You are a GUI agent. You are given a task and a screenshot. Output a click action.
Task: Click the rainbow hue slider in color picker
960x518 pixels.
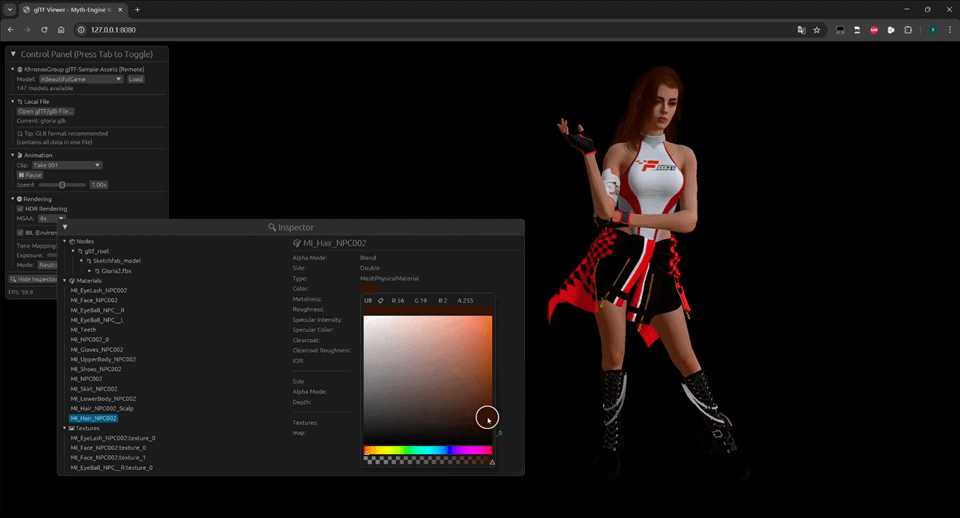point(427,451)
